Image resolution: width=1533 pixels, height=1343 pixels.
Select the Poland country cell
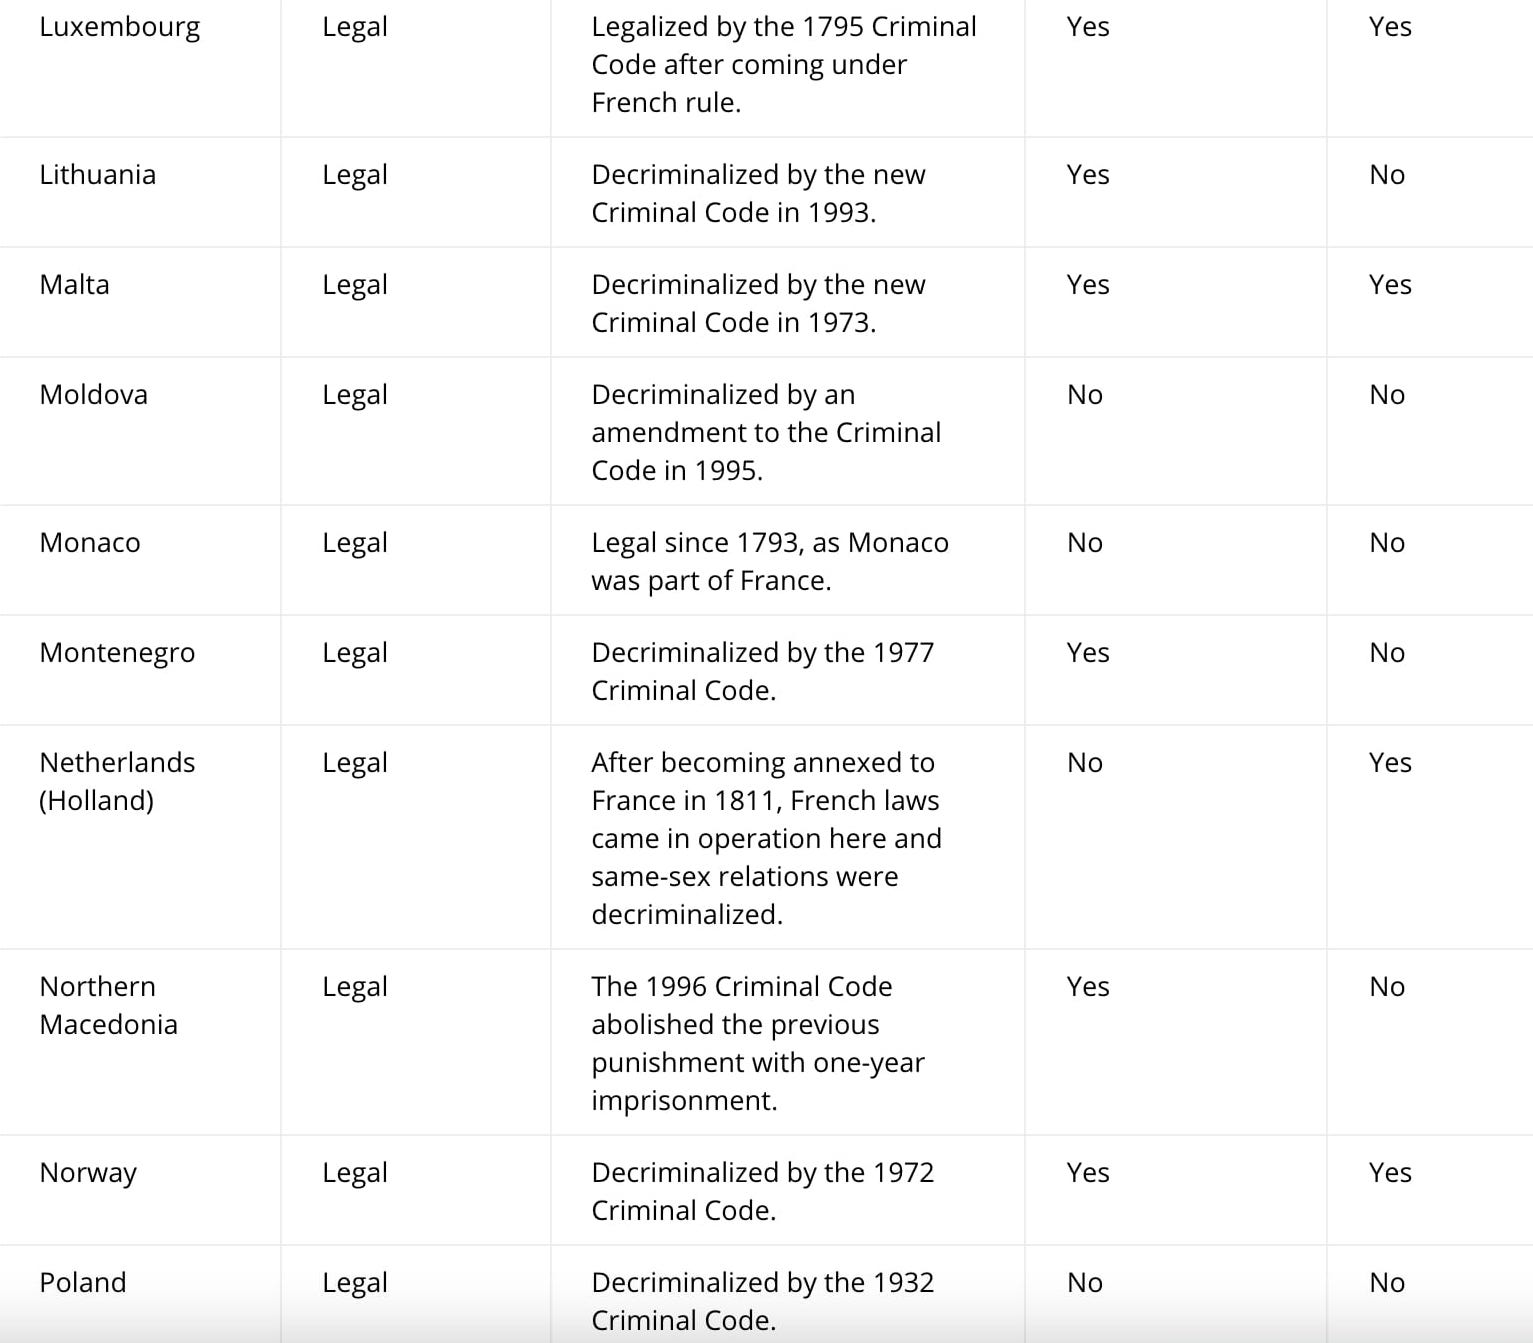pos(83,1283)
